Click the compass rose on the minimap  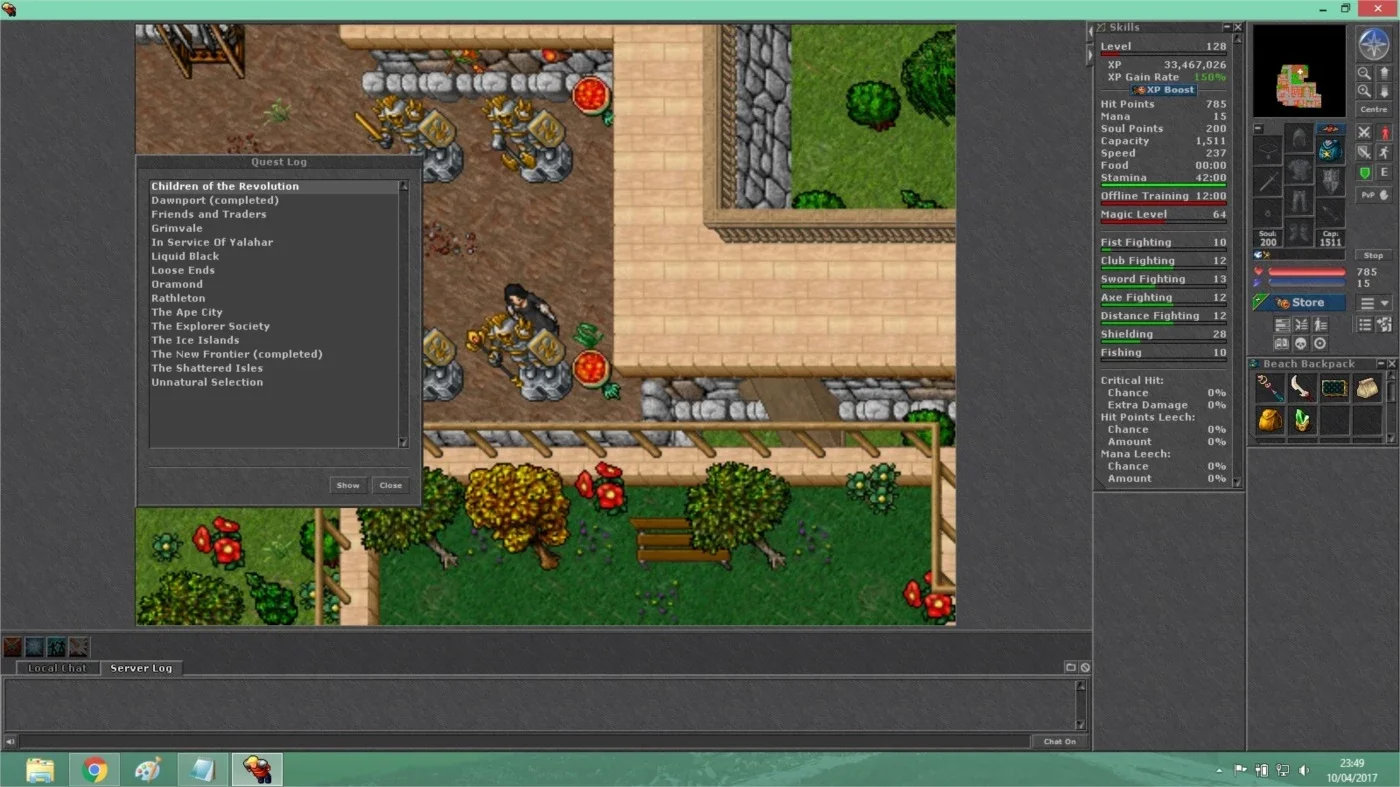point(1374,44)
